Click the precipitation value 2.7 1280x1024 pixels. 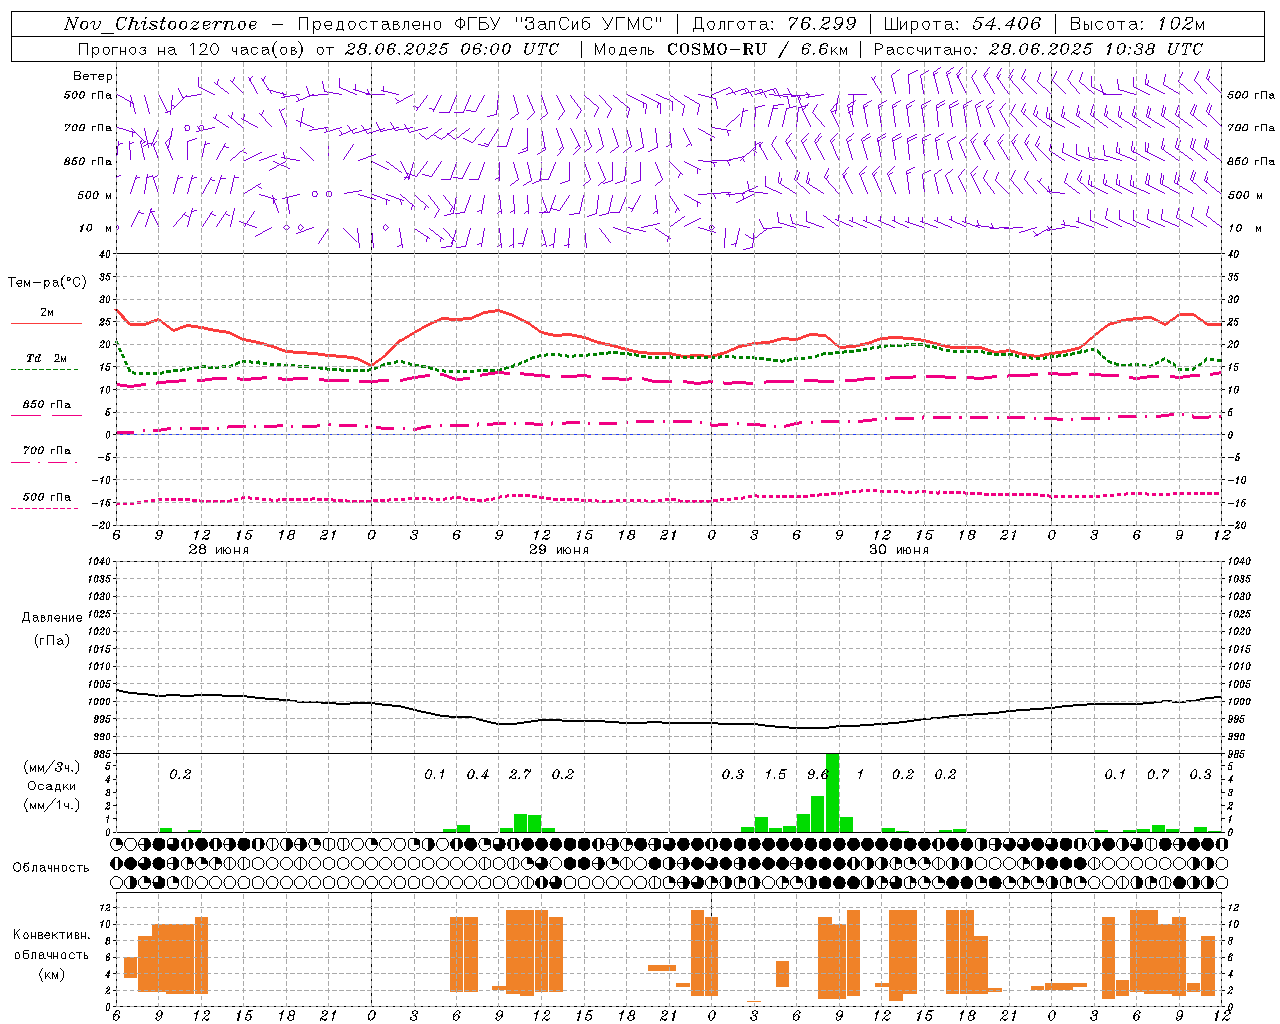click(x=520, y=774)
